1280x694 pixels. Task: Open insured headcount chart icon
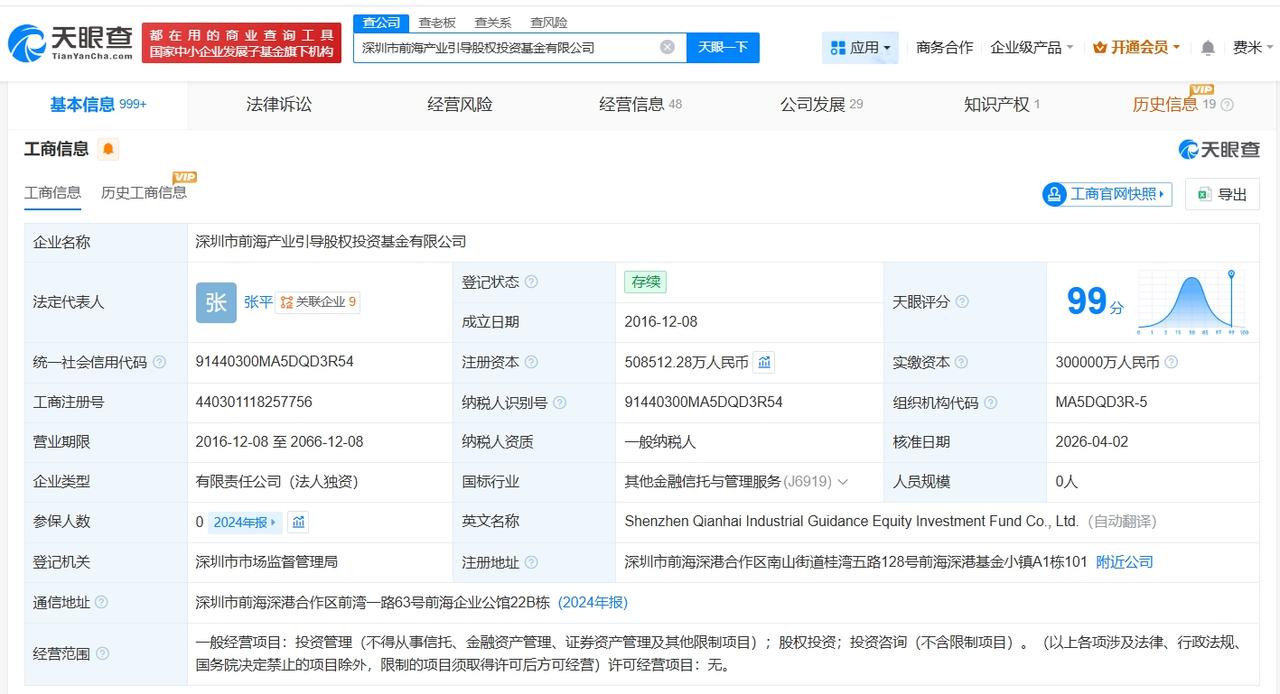click(298, 522)
